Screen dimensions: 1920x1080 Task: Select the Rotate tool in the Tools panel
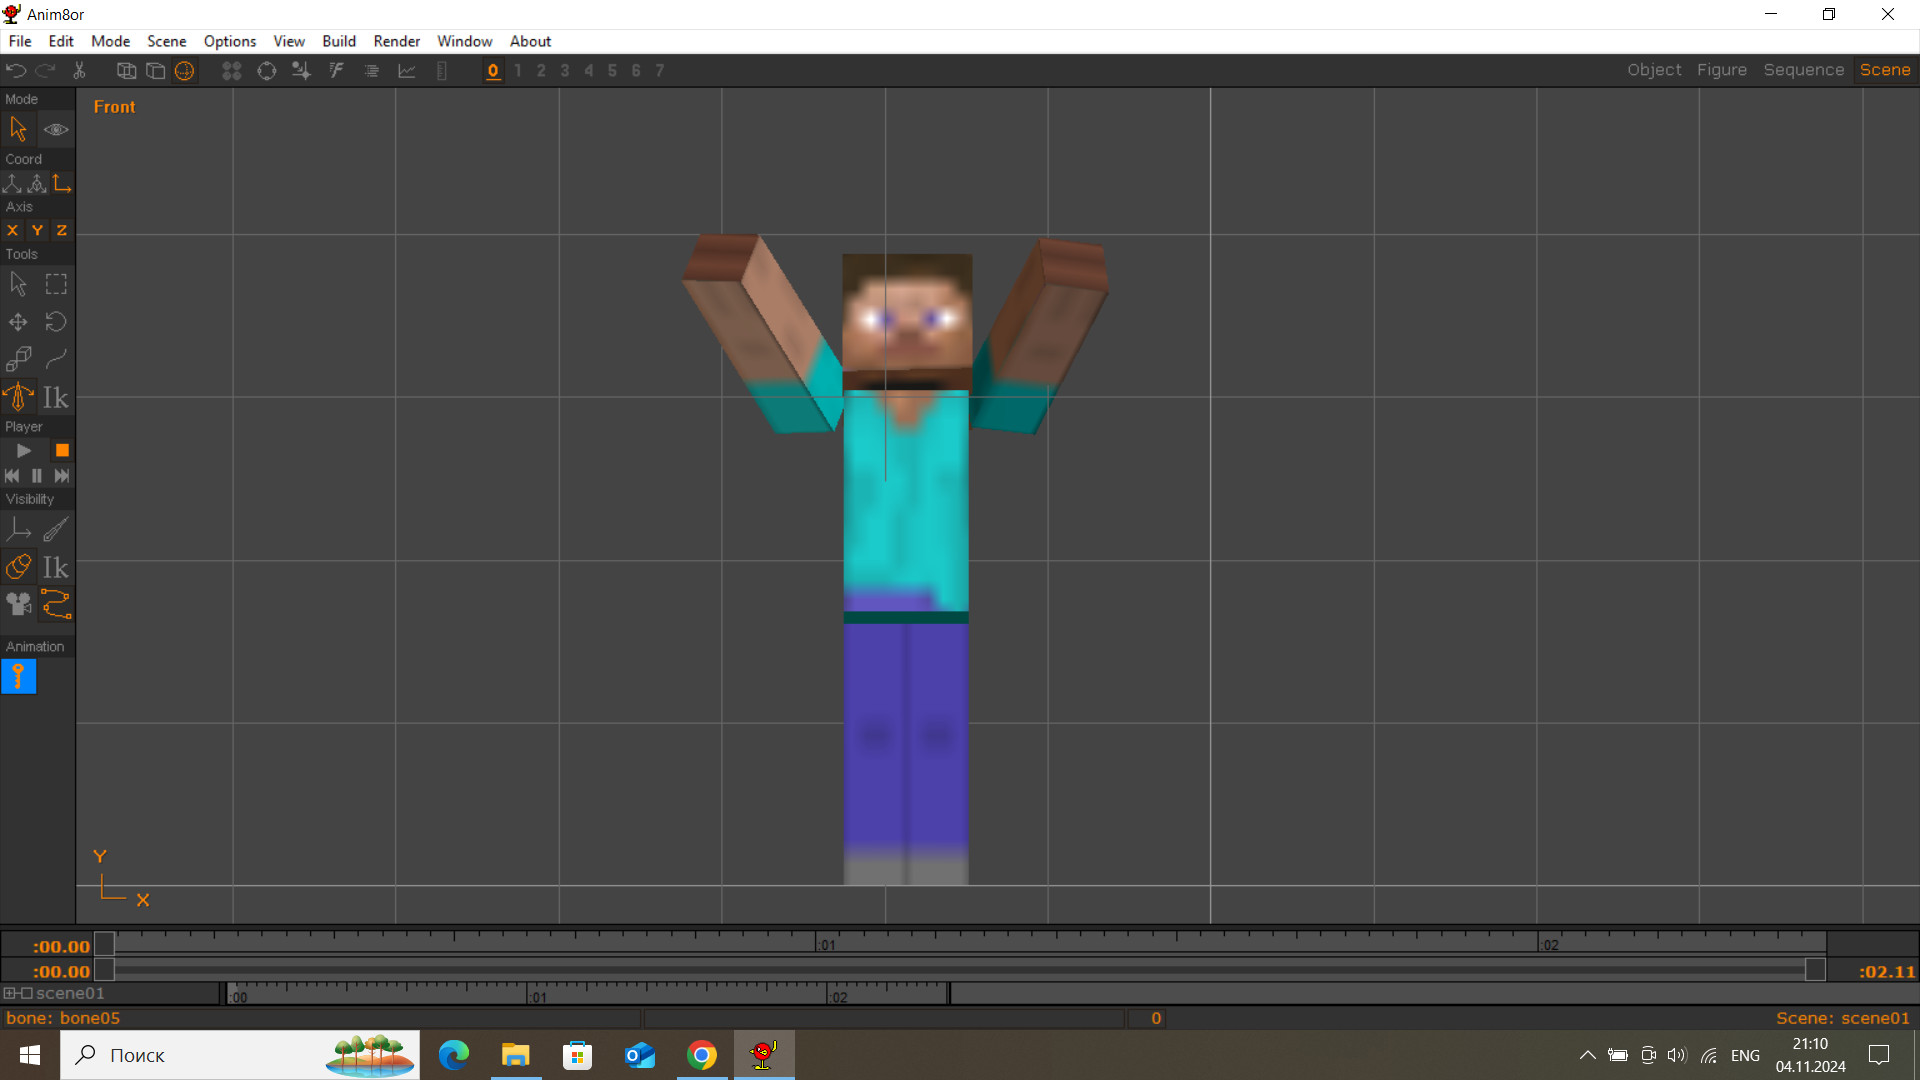[56, 322]
